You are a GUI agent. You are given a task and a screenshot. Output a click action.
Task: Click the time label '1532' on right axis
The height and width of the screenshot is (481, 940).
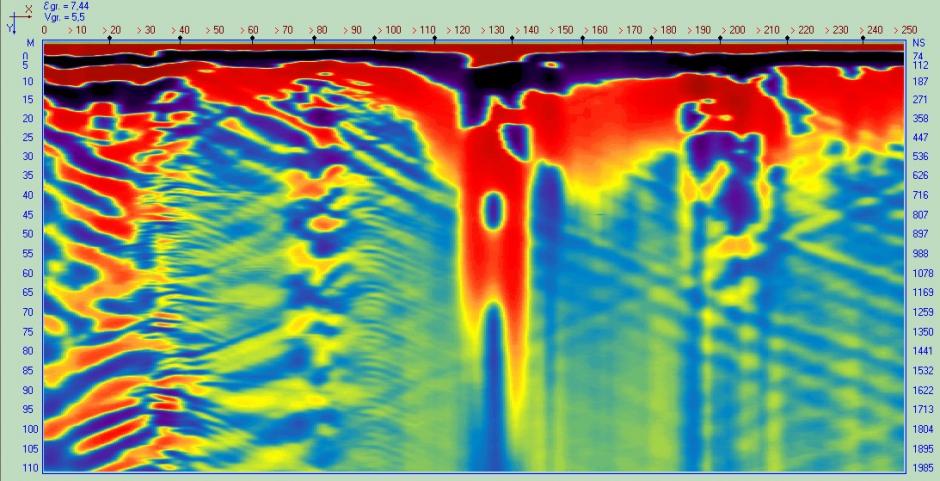pyautogui.click(x=923, y=370)
